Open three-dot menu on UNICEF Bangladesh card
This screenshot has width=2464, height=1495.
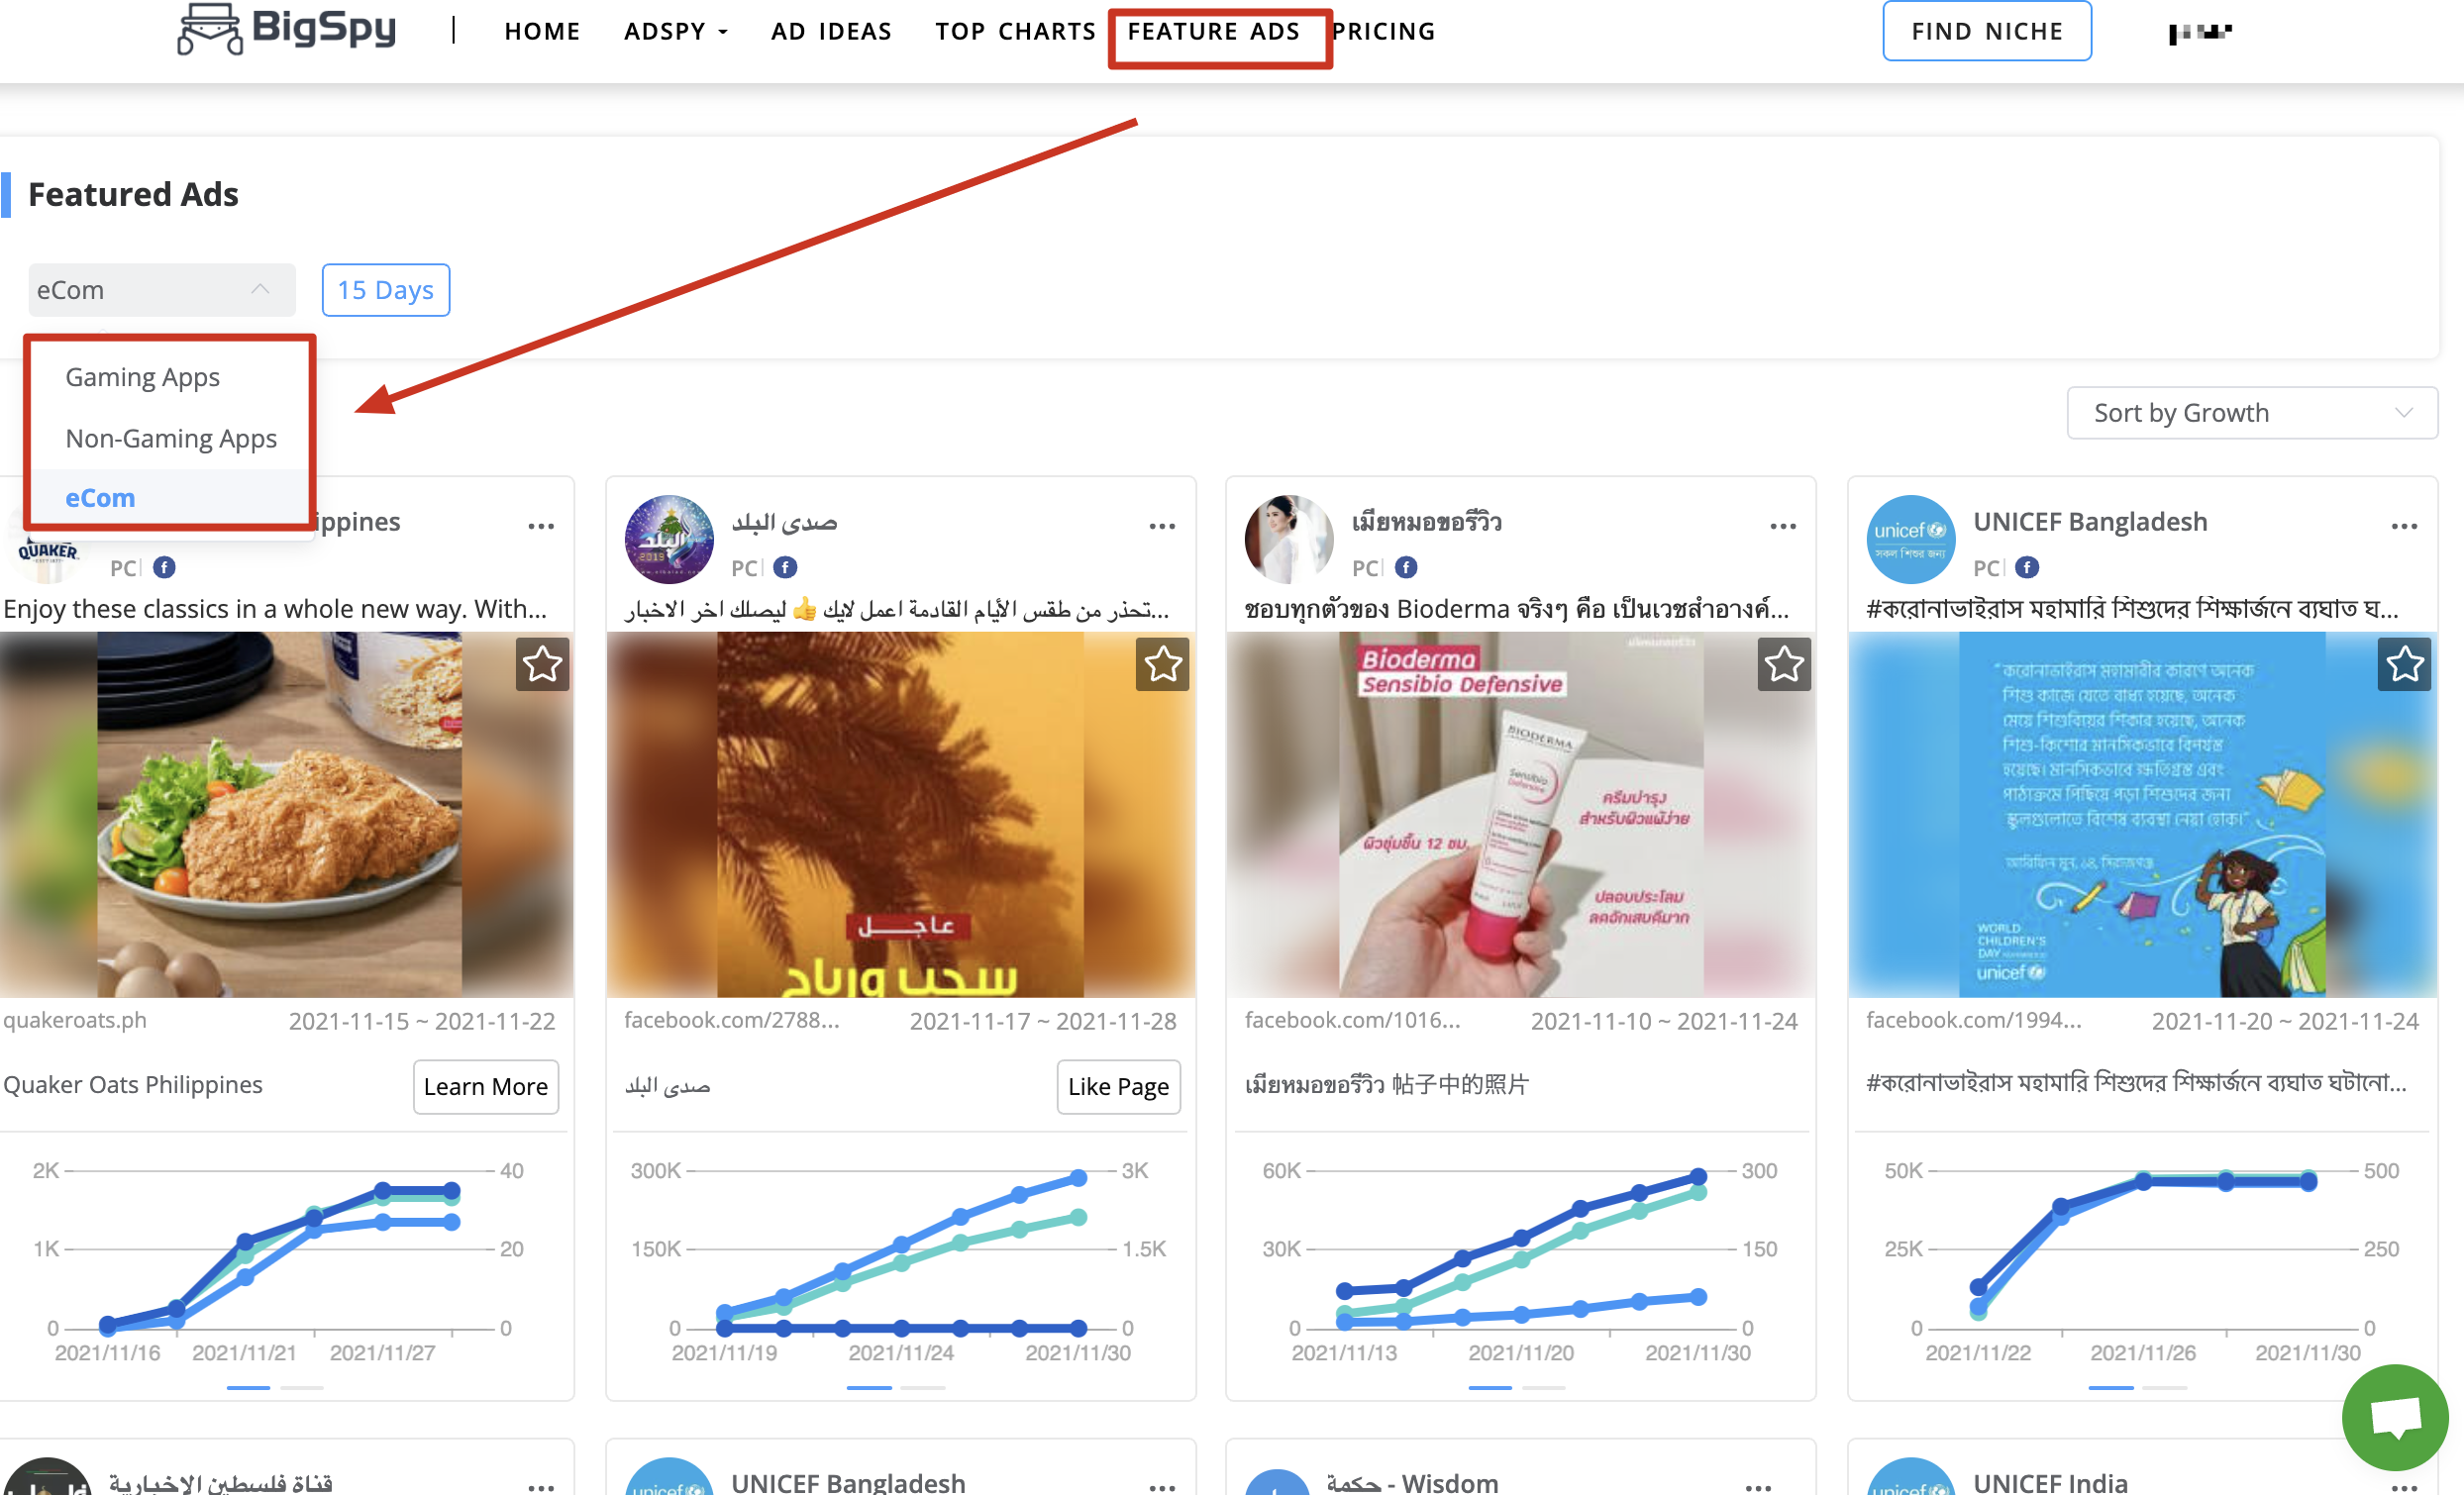2403,526
